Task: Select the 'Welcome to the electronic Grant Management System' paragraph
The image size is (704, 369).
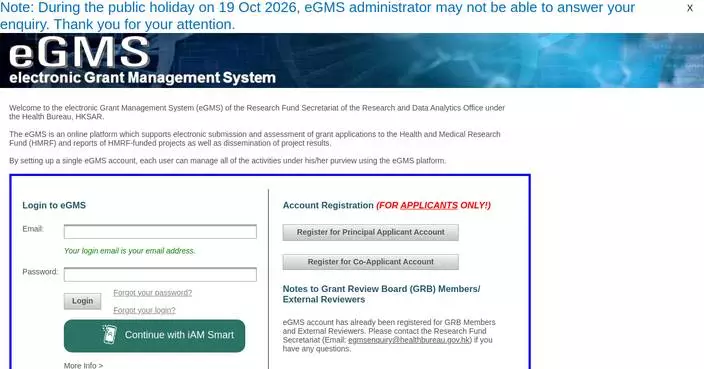Action: [x=257, y=112]
